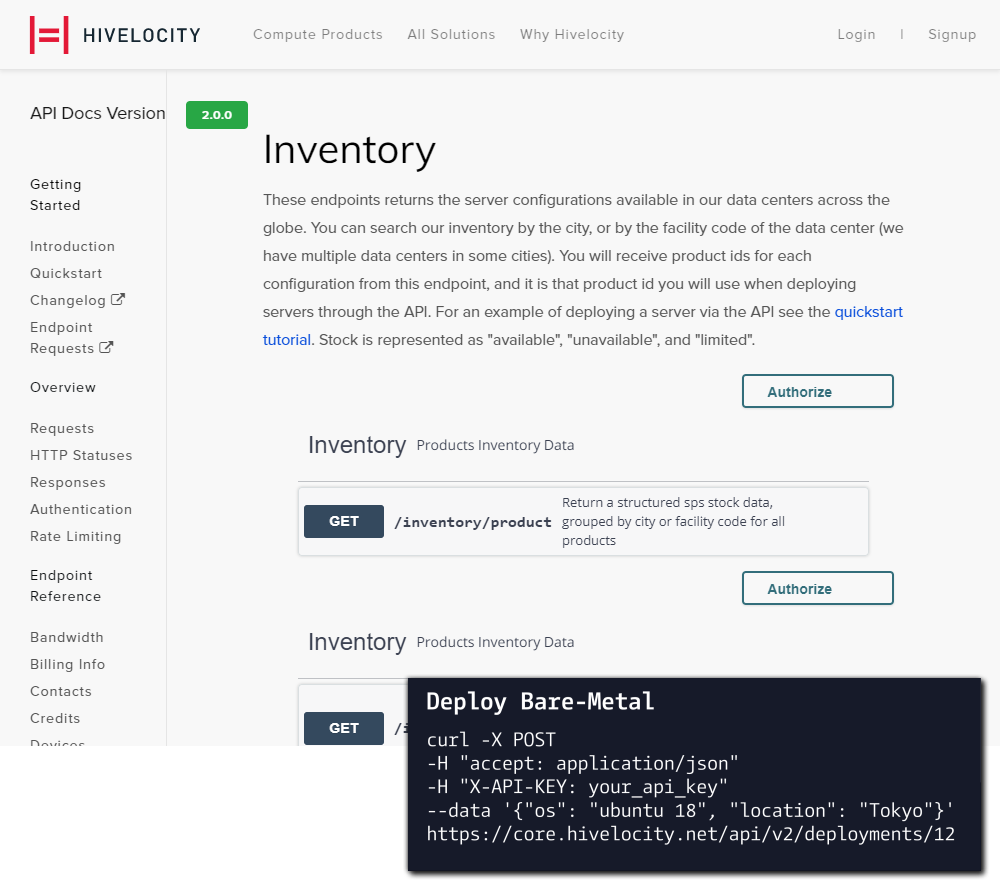The height and width of the screenshot is (880, 1000).
Task: Navigate to Quickstart in the sidebar
Action: [66, 273]
